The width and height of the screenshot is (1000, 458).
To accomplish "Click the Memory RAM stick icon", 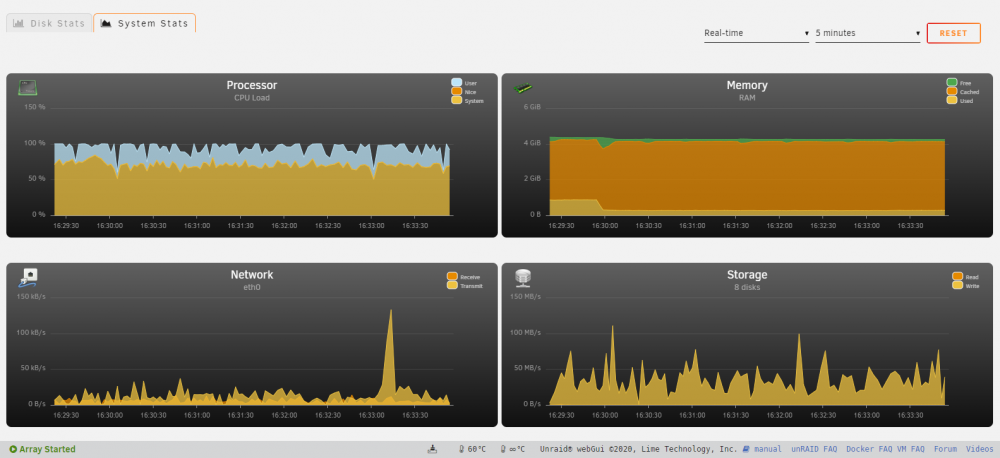I will point(524,89).
